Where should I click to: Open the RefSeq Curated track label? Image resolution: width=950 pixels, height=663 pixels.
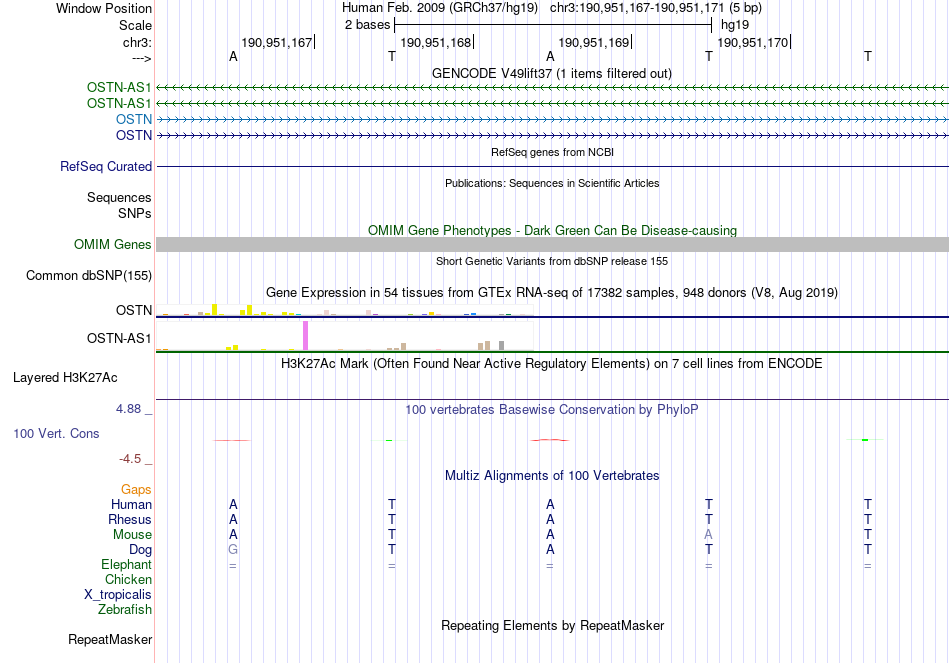point(105,167)
